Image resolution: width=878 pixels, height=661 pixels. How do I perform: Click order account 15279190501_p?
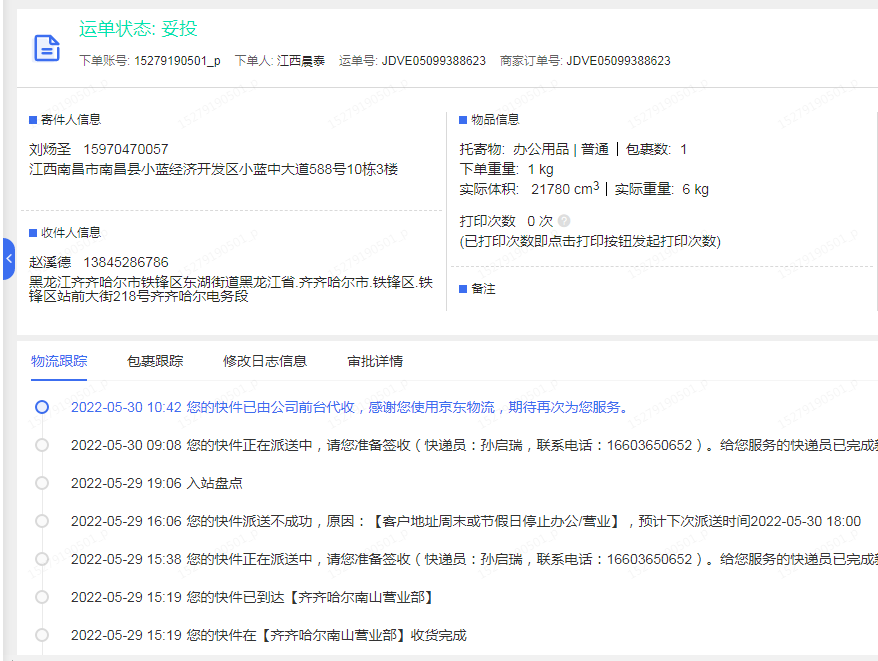tap(177, 60)
